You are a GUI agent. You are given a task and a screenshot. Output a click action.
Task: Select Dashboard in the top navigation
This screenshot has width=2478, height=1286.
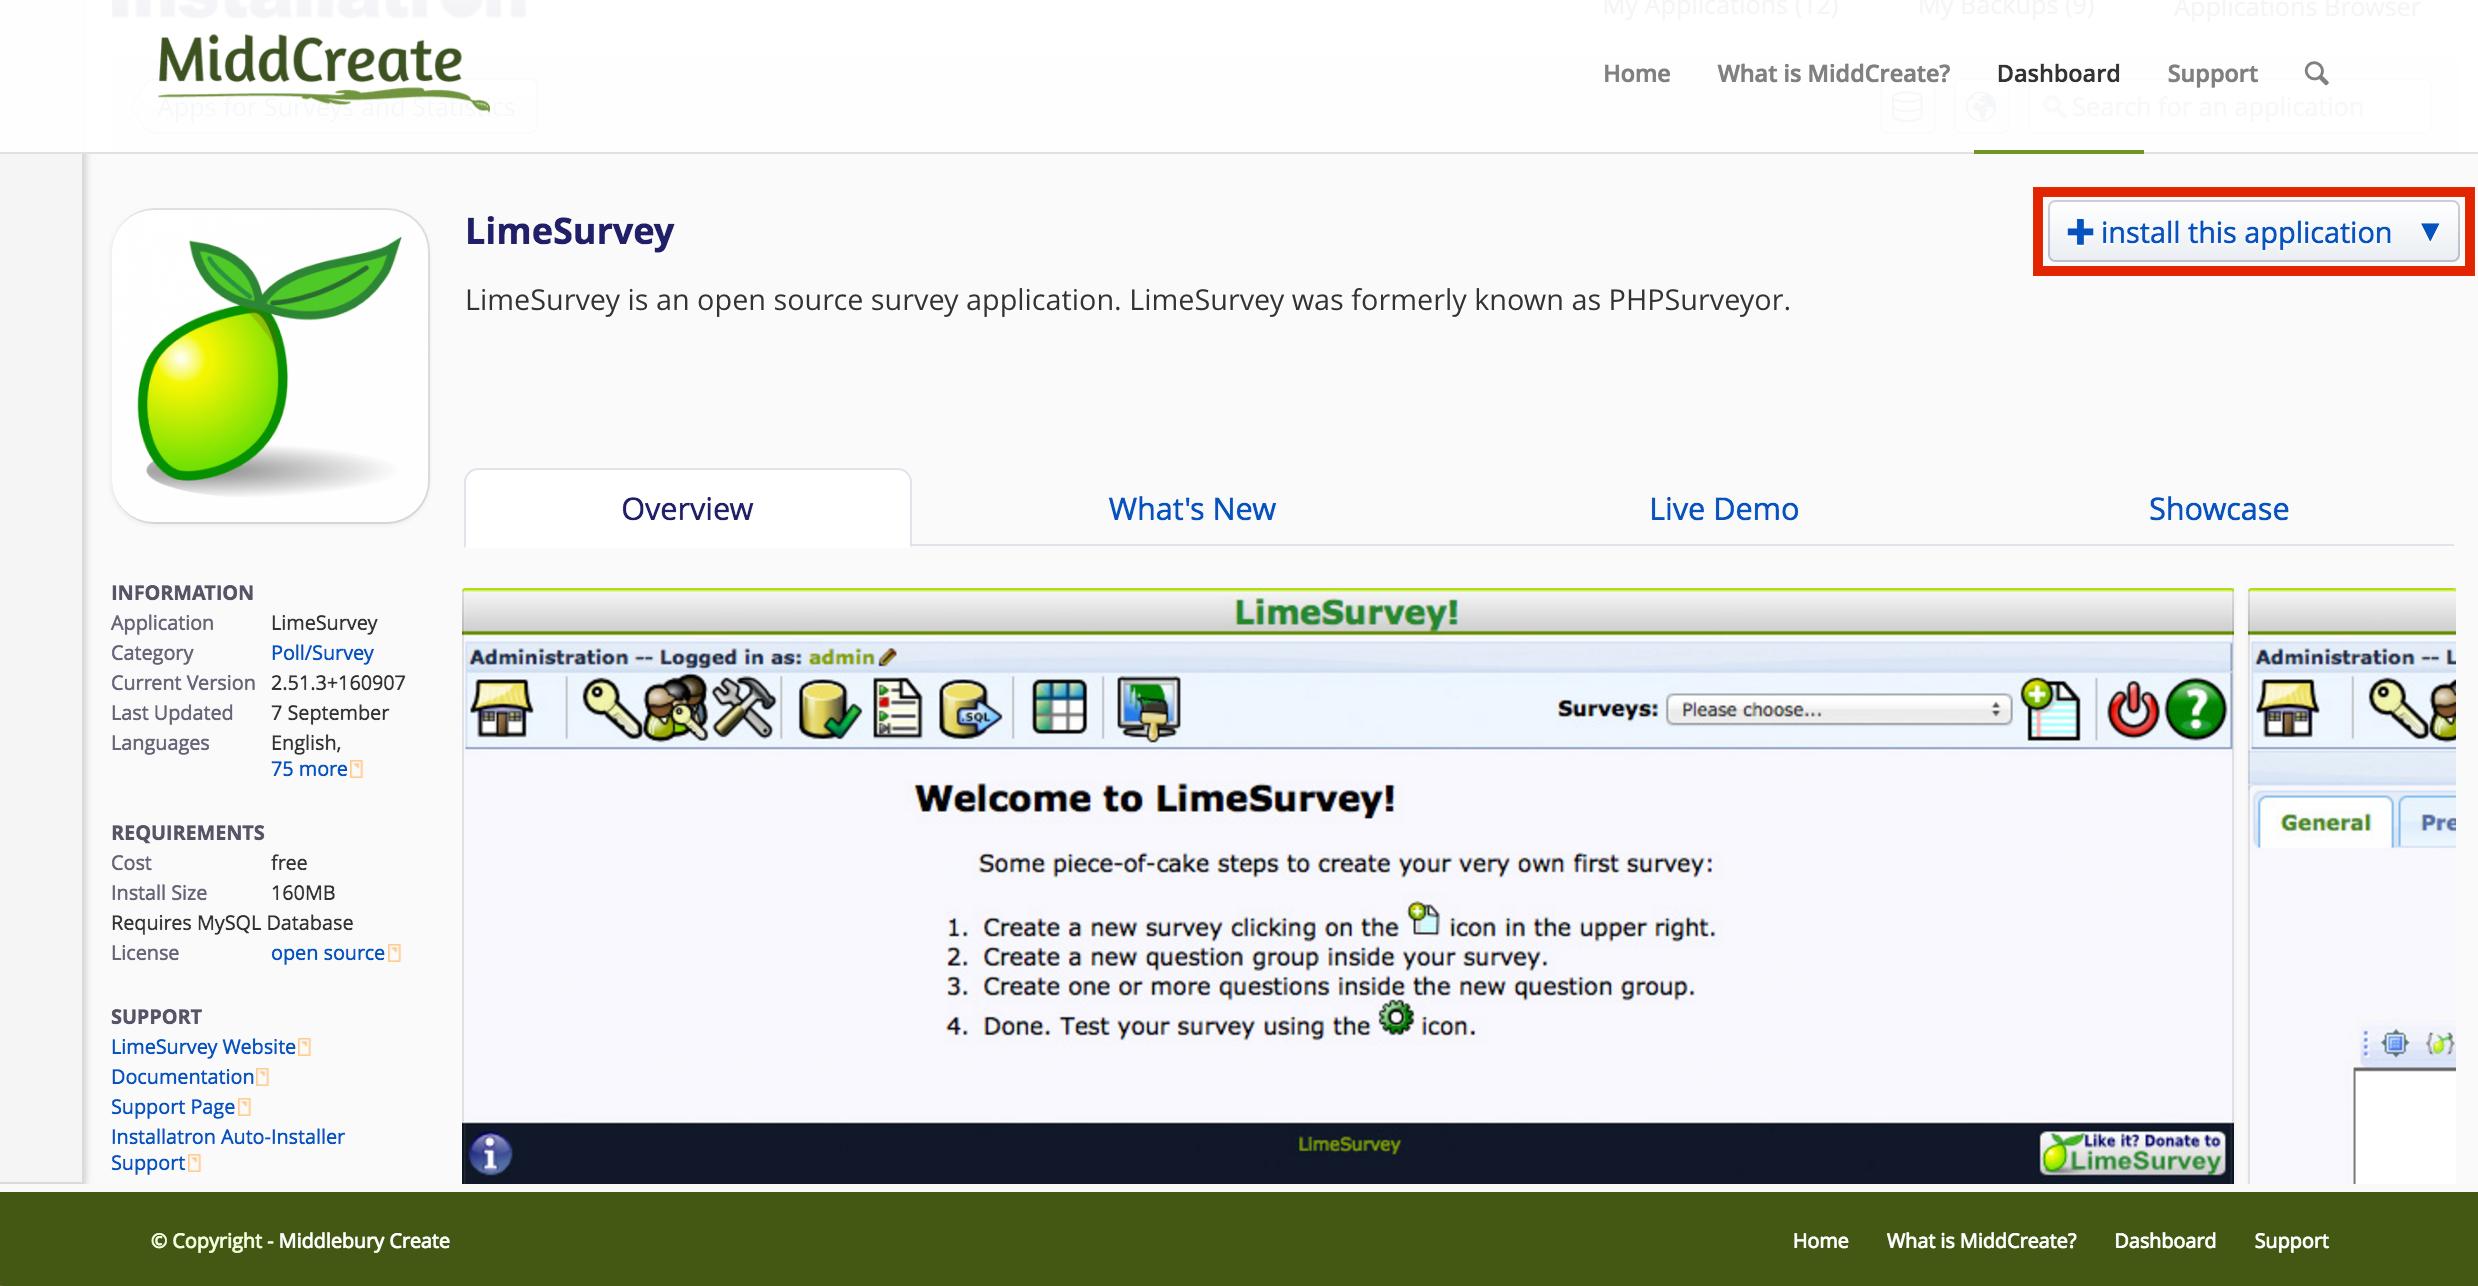click(x=2057, y=73)
